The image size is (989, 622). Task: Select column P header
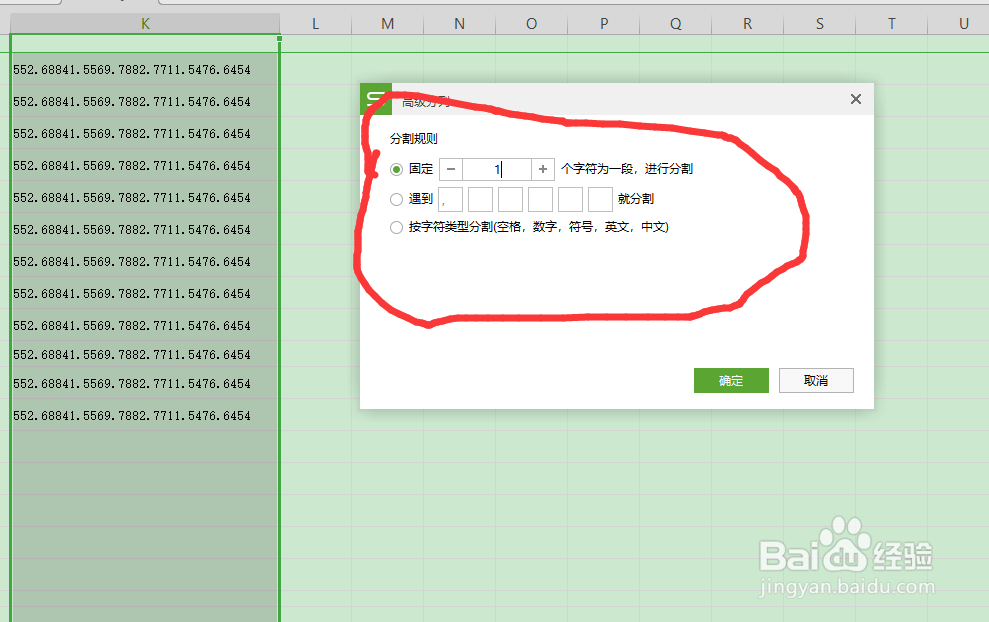604,24
